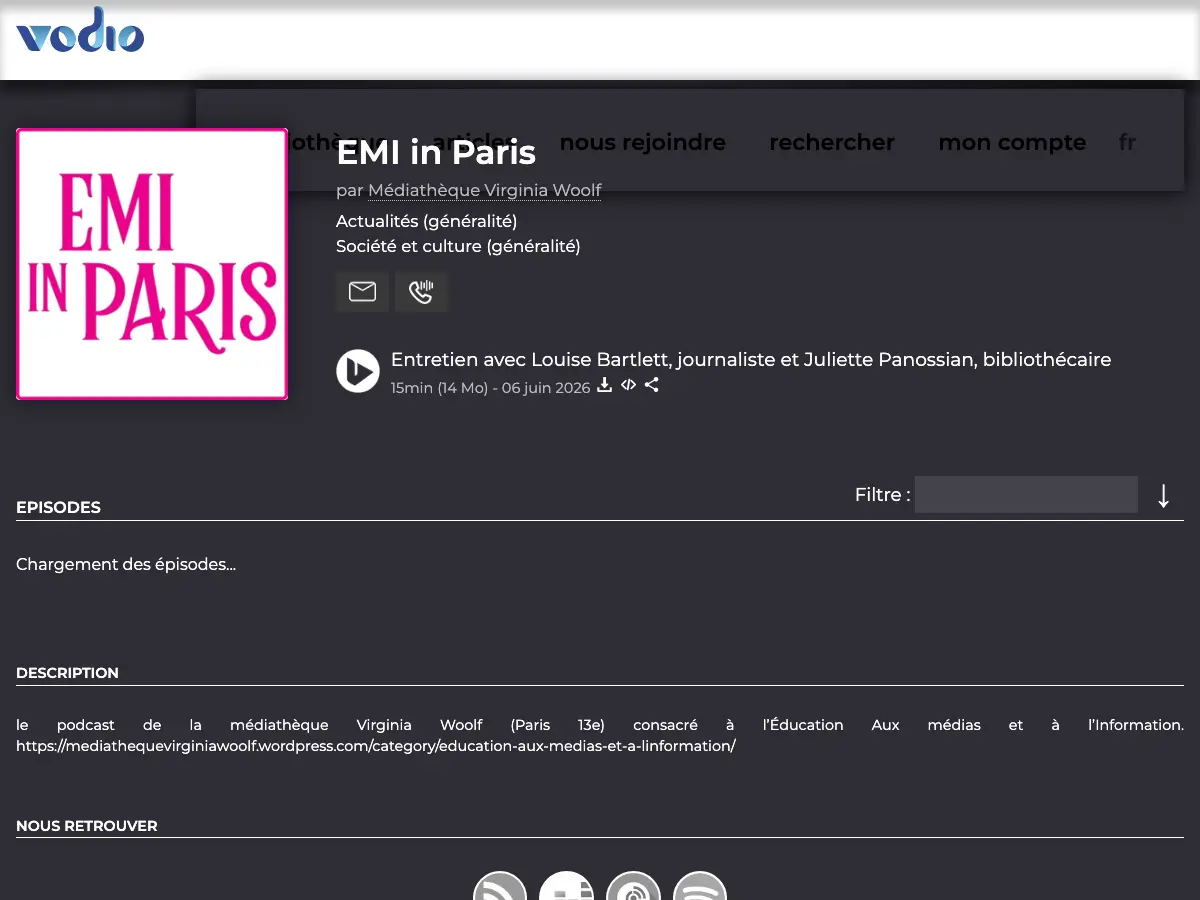Go home via the Vodio logo
1200x900 pixels.
coord(80,30)
